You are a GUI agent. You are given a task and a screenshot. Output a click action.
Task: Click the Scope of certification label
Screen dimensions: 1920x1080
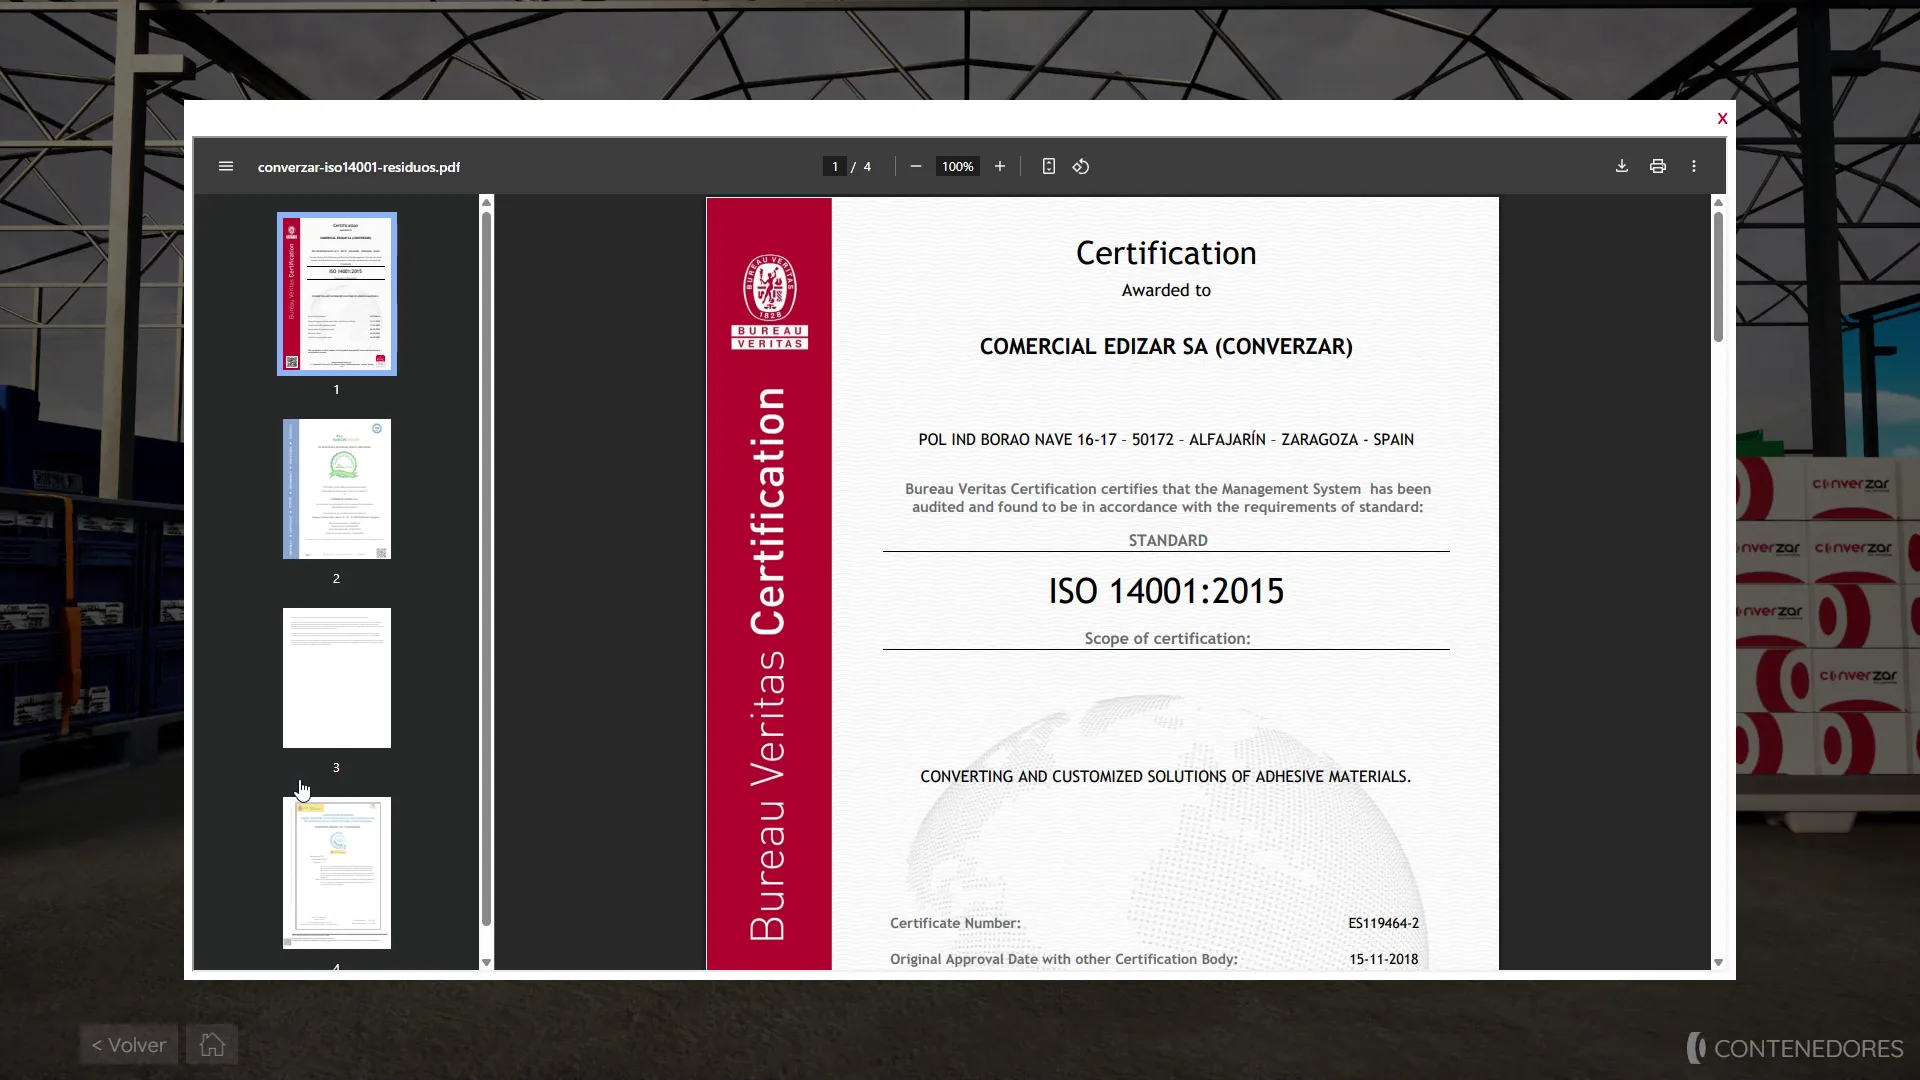coord(1167,639)
